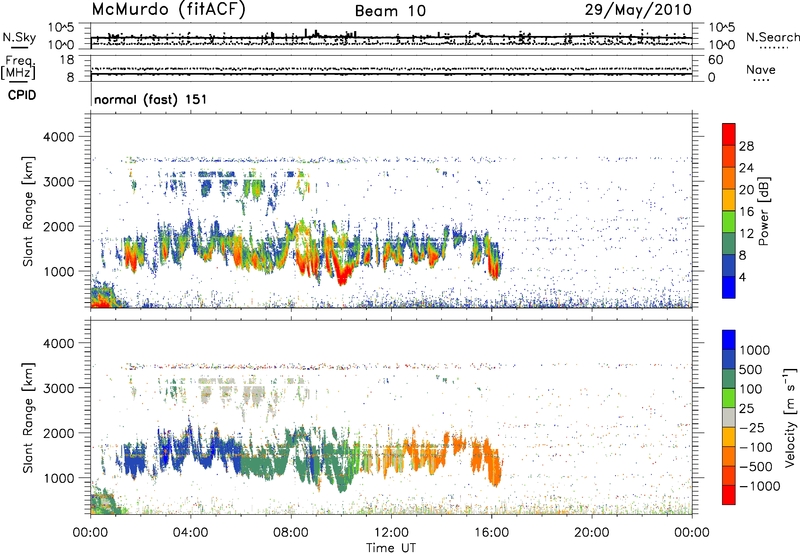Click the CPID label
The image size is (800, 554).
[22, 95]
